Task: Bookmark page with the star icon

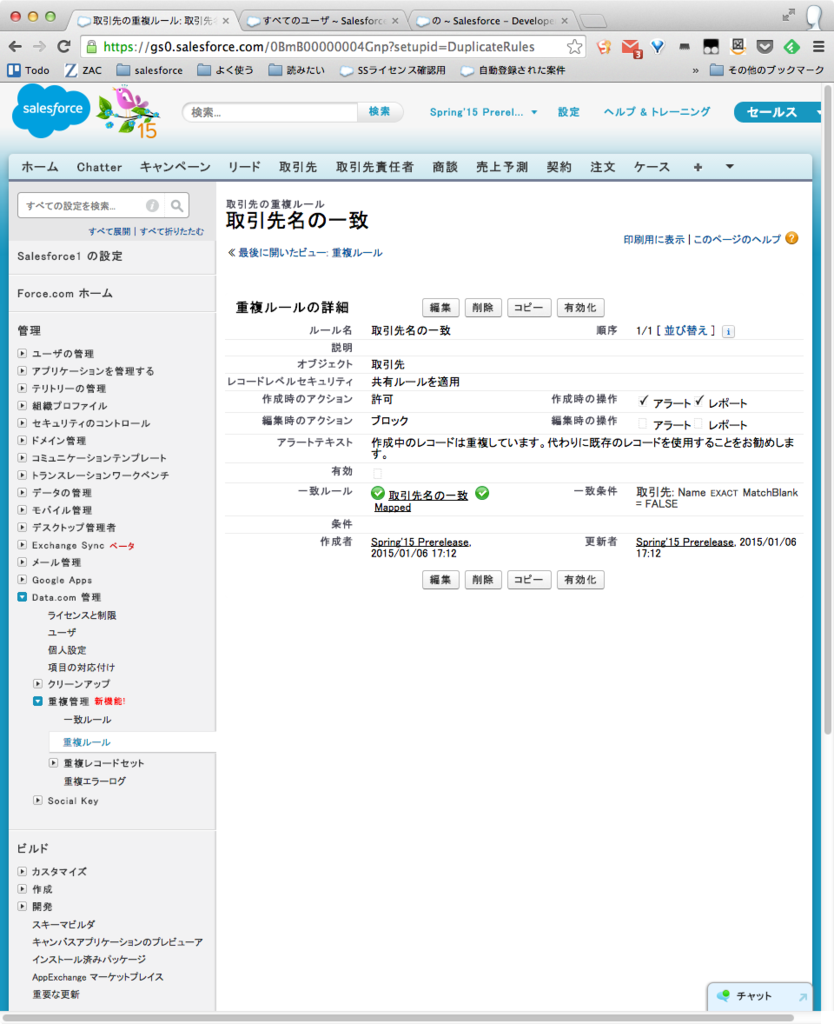Action: pyautogui.click(x=574, y=46)
